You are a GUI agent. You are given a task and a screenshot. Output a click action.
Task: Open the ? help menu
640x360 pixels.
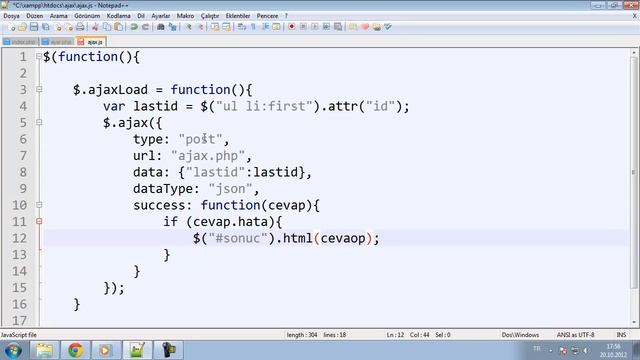[286, 16]
